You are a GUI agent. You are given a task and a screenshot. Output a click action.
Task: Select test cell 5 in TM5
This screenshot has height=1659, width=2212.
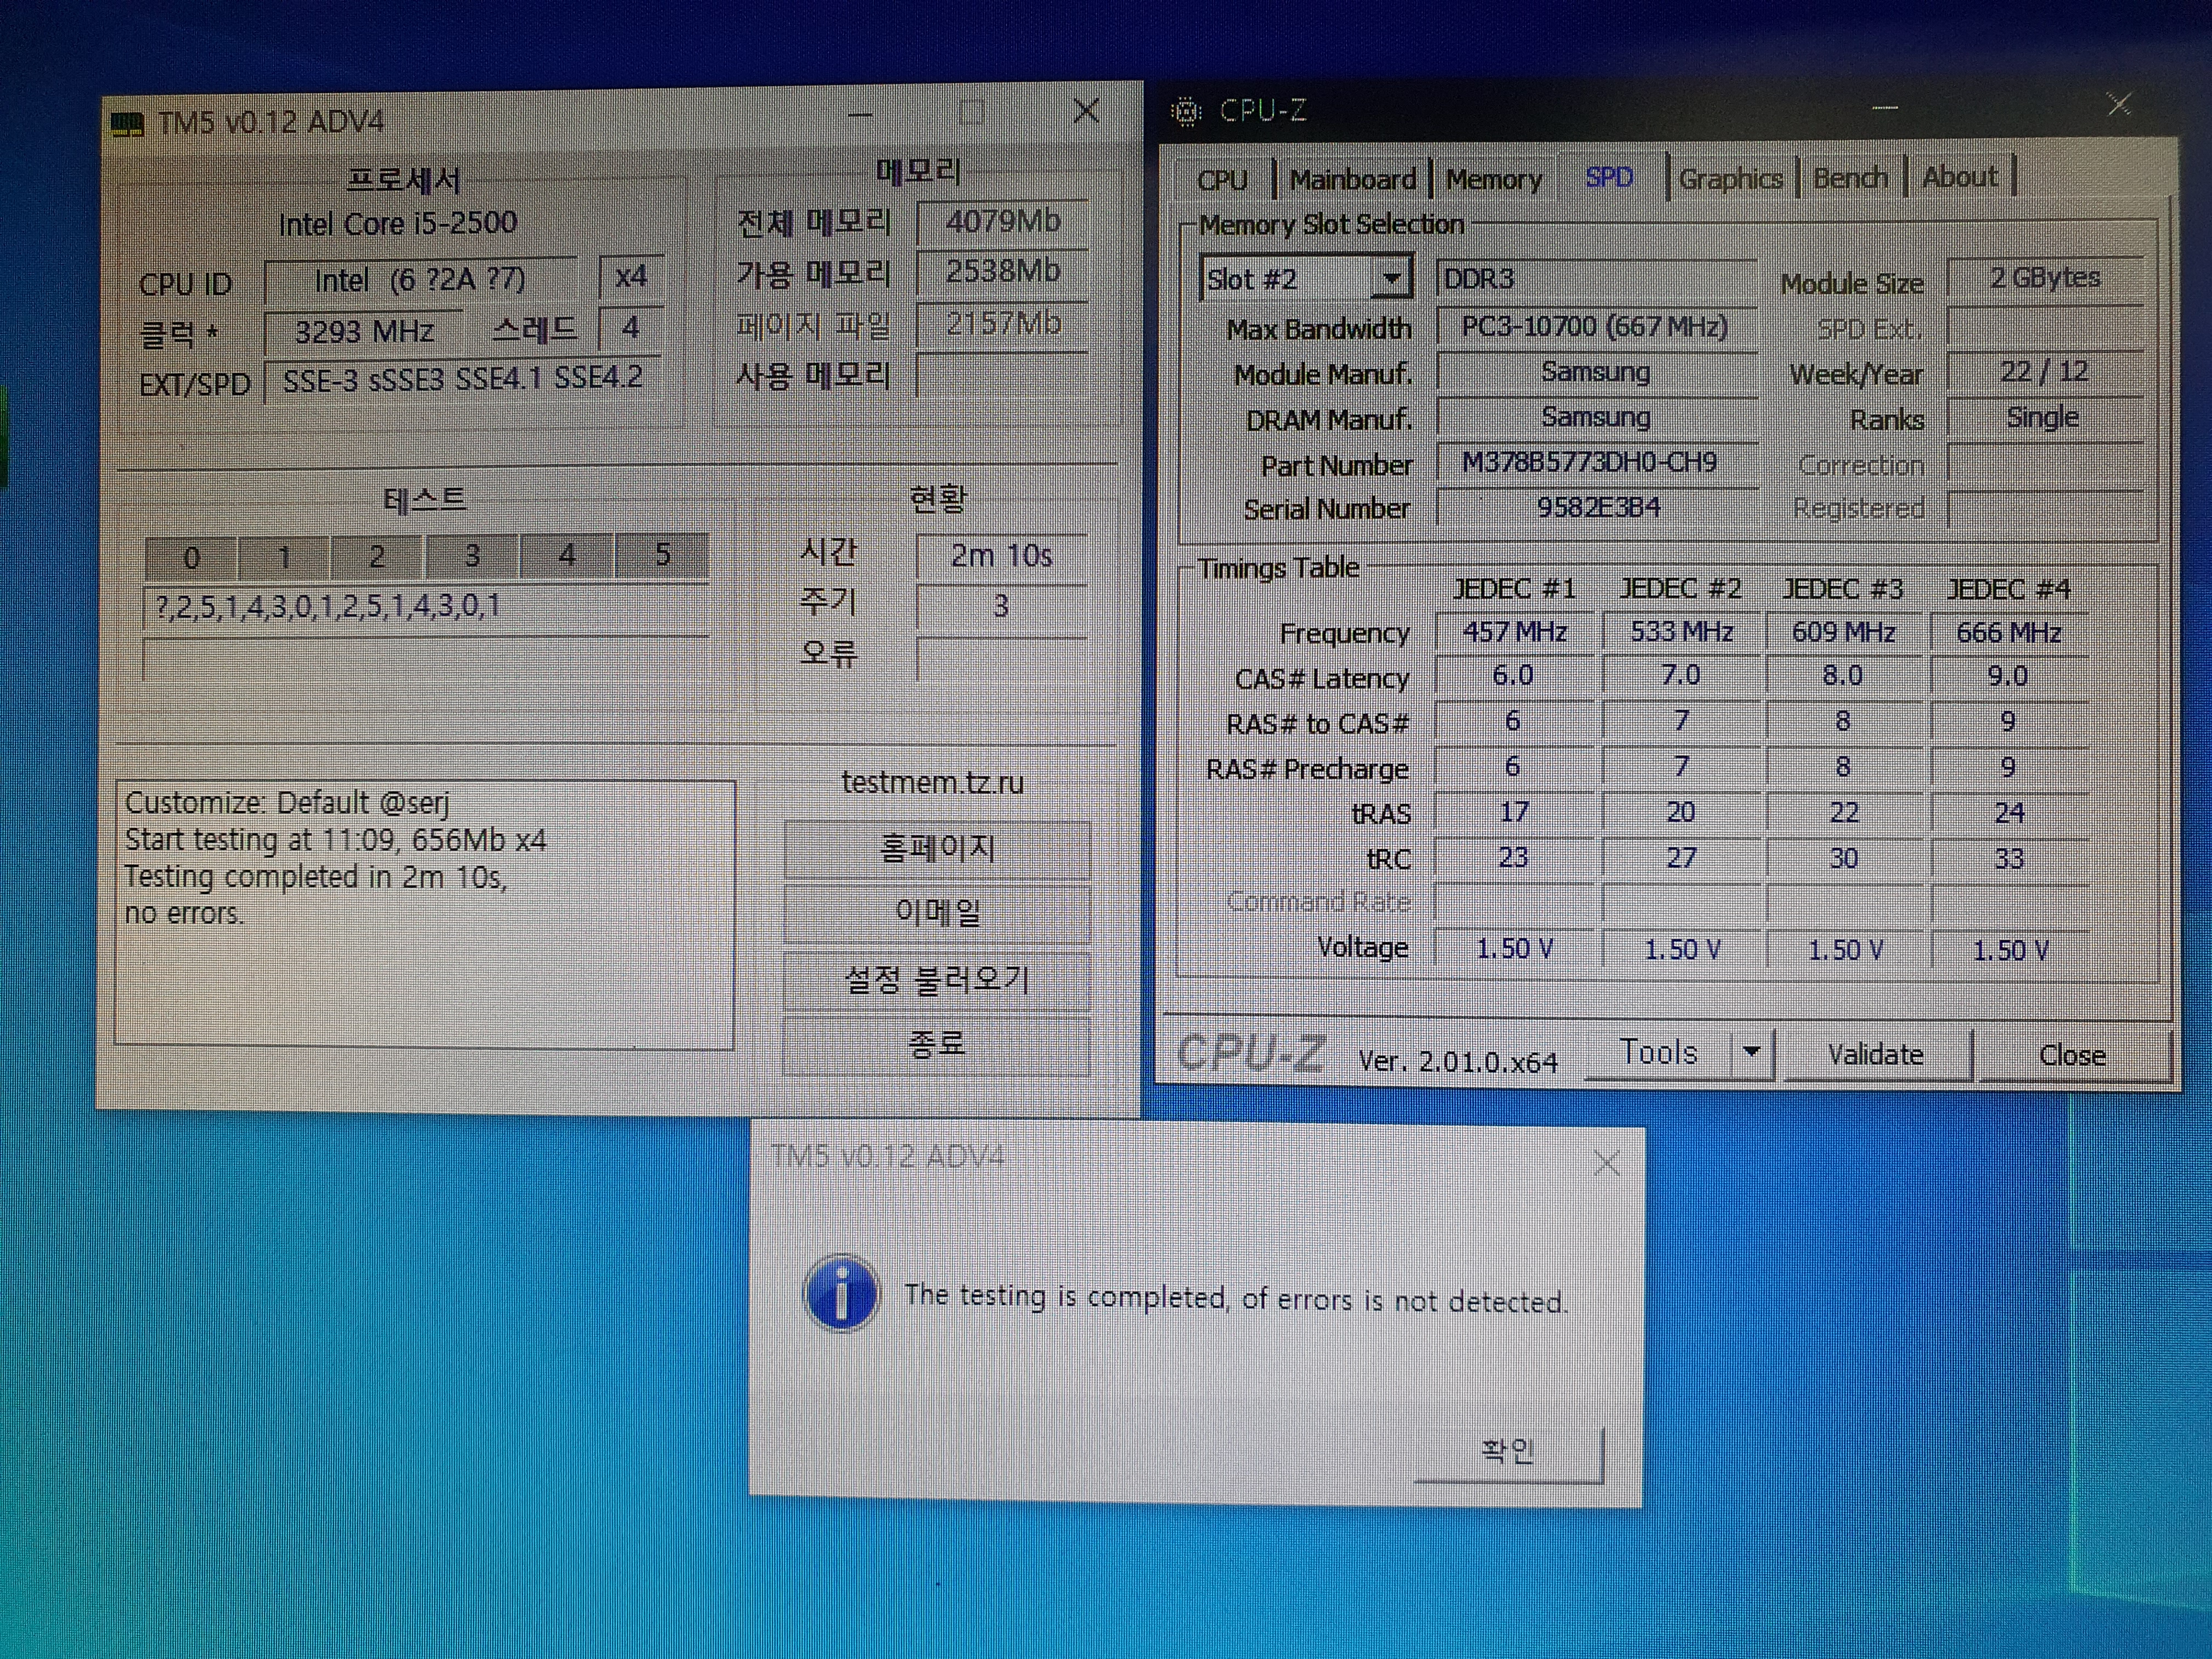pyautogui.click(x=662, y=554)
